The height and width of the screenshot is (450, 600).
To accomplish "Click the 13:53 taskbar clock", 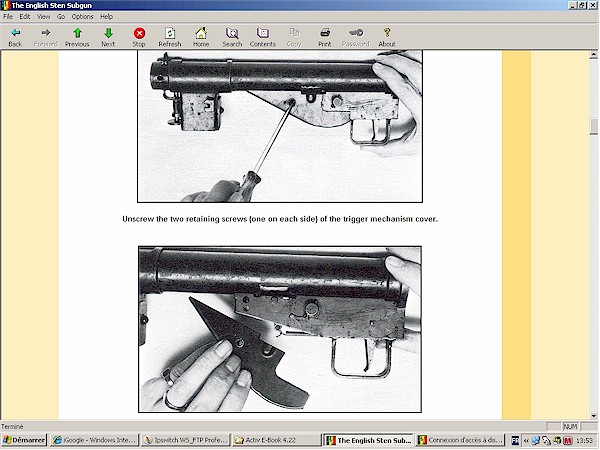I will tap(584, 440).
